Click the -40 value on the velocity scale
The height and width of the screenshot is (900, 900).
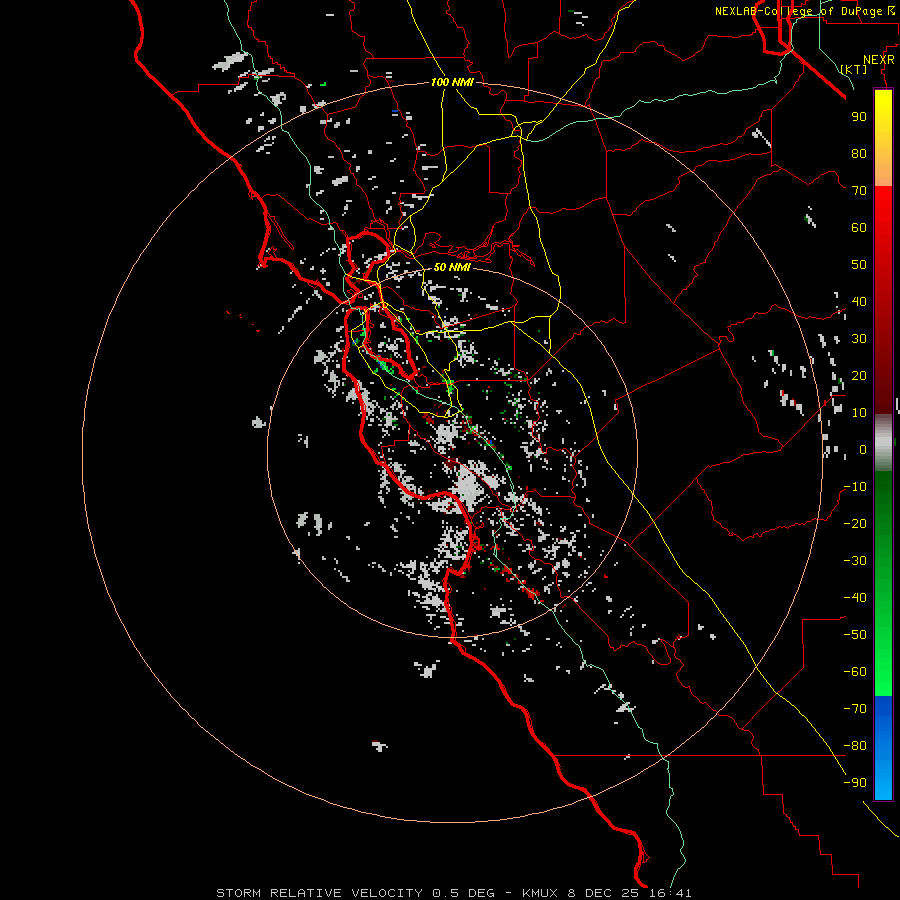pos(855,598)
